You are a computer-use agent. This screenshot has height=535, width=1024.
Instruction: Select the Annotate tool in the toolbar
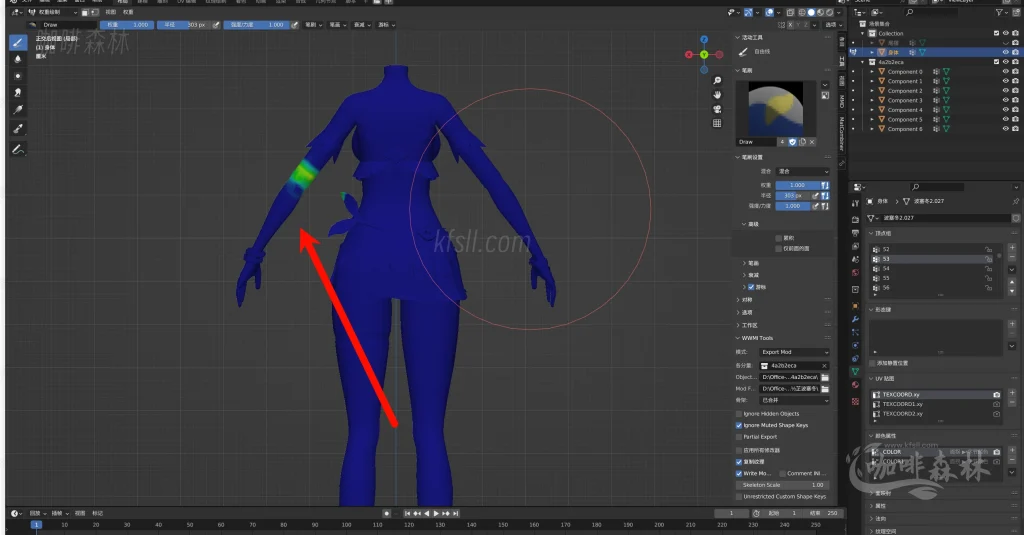pyautogui.click(x=18, y=150)
